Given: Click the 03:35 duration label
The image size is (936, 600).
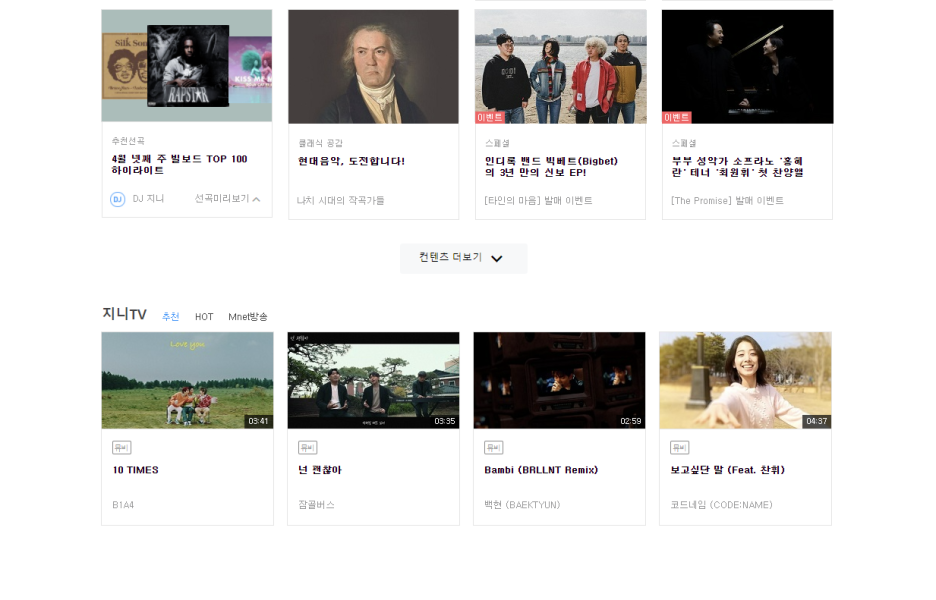Looking at the screenshot, I should tap(444, 421).
